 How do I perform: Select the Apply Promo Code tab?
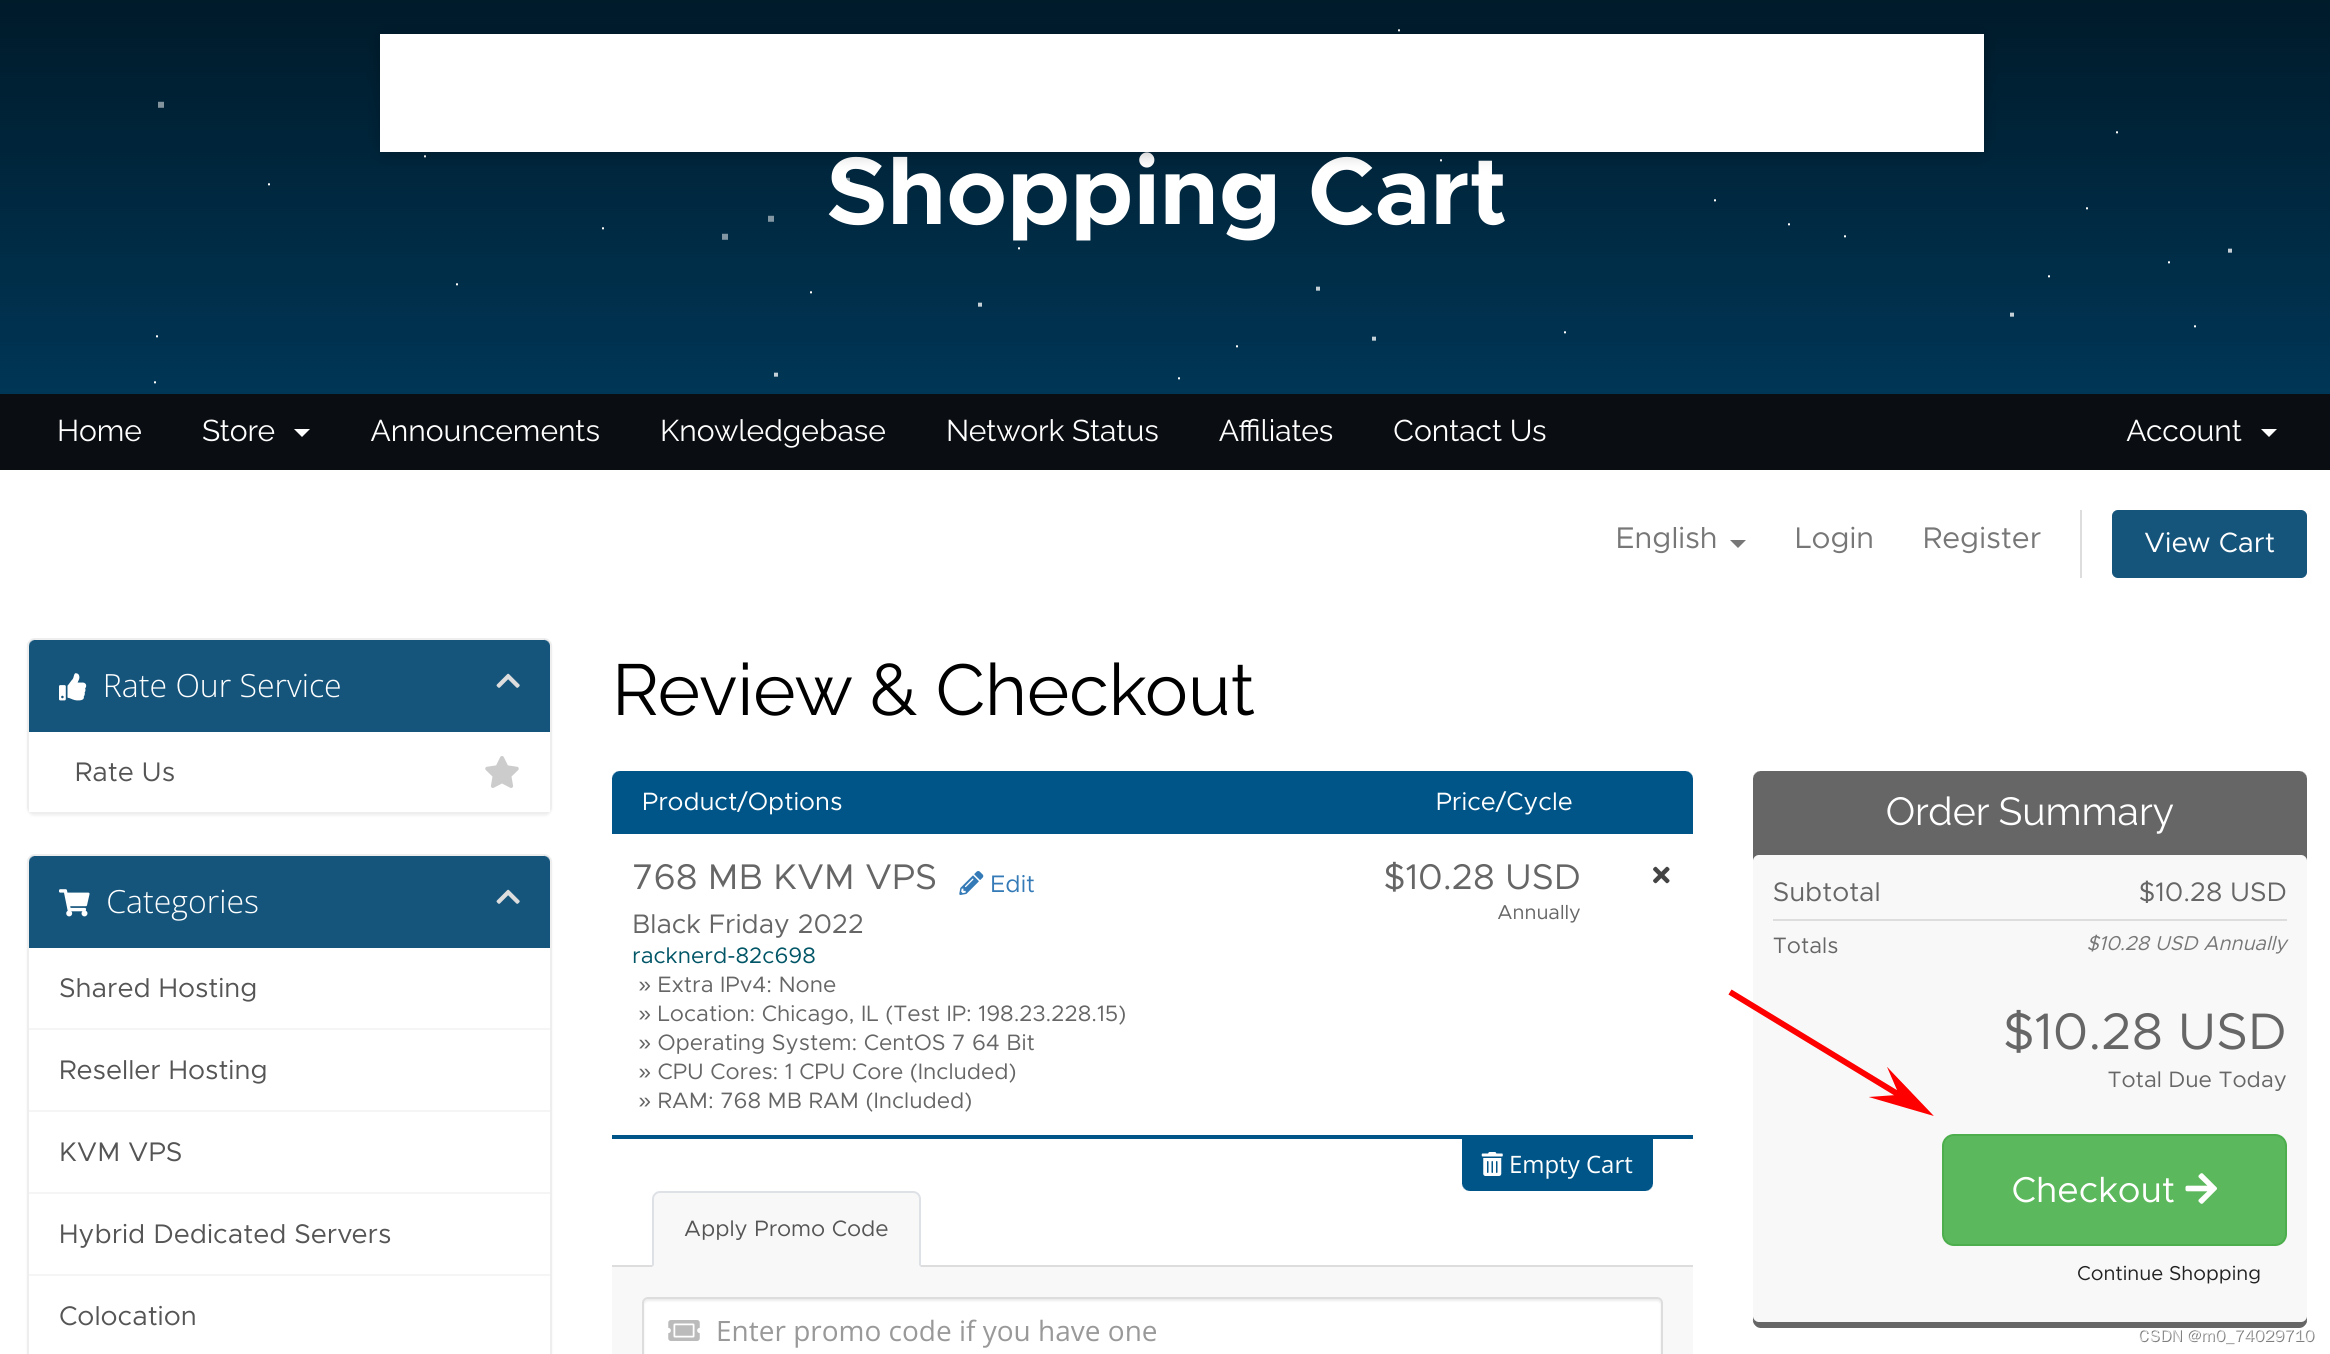point(786,1228)
